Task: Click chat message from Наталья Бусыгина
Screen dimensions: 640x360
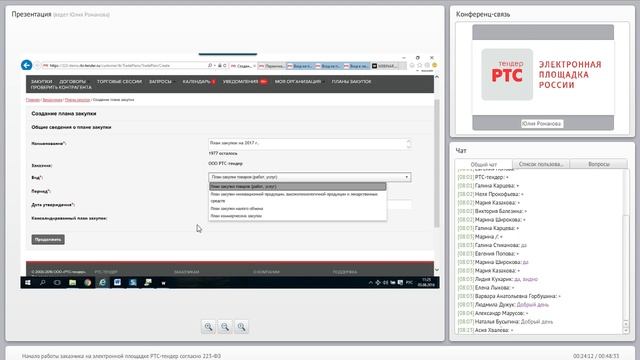Action: tap(505, 322)
